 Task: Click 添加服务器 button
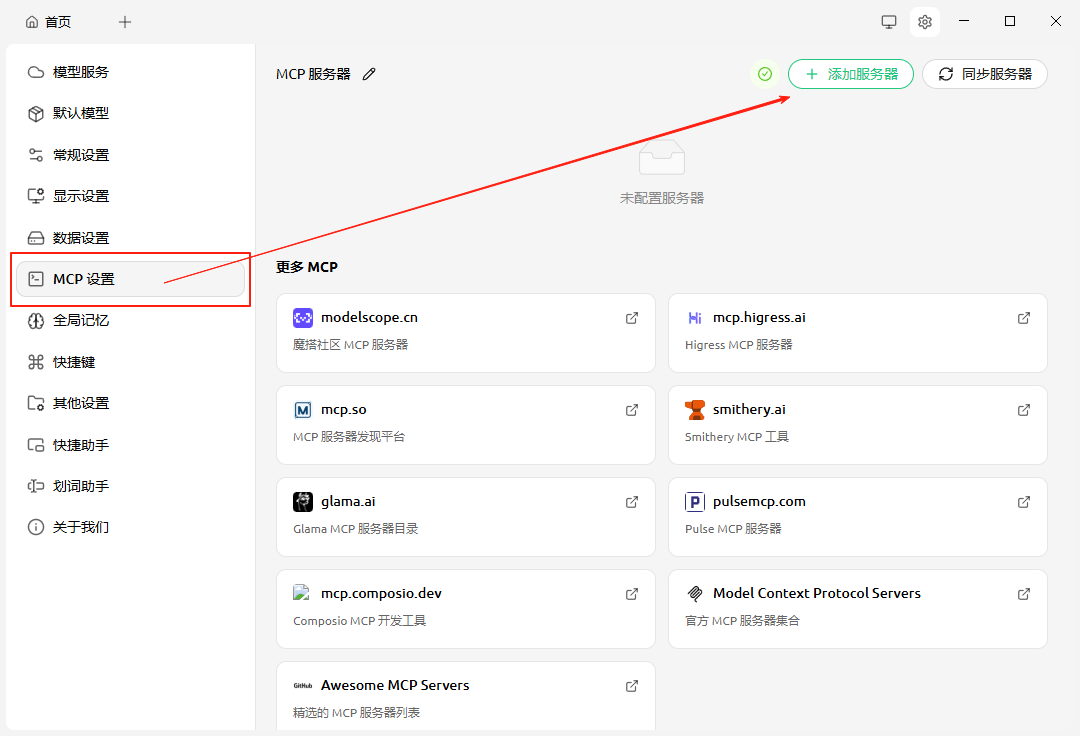(851, 74)
